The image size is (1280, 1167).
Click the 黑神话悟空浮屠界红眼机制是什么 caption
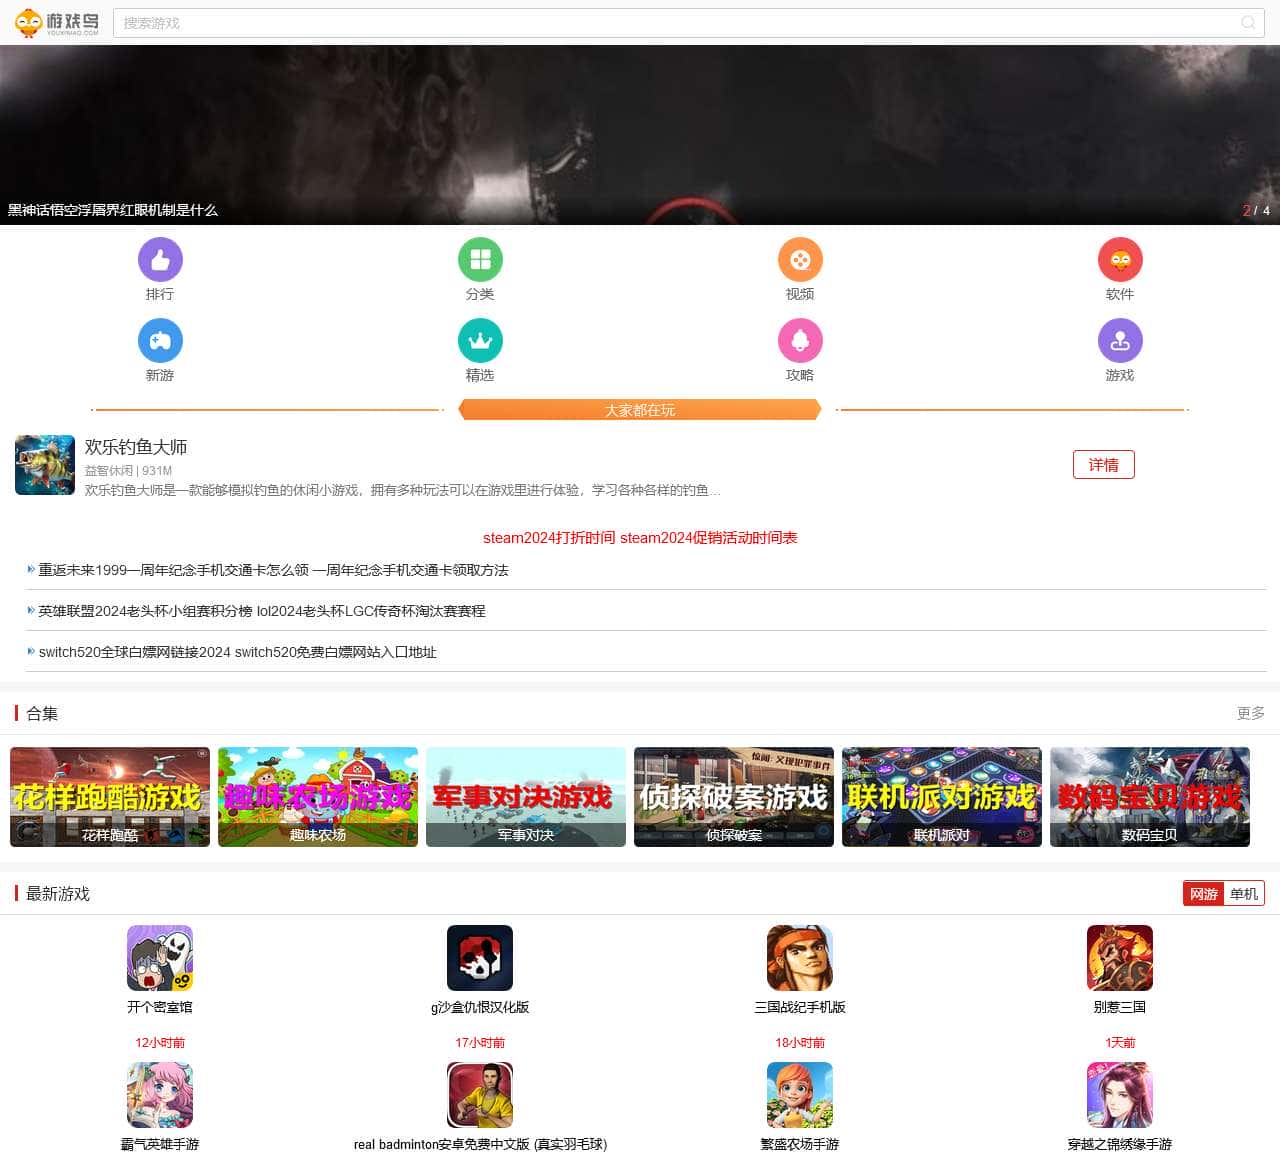(113, 210)
